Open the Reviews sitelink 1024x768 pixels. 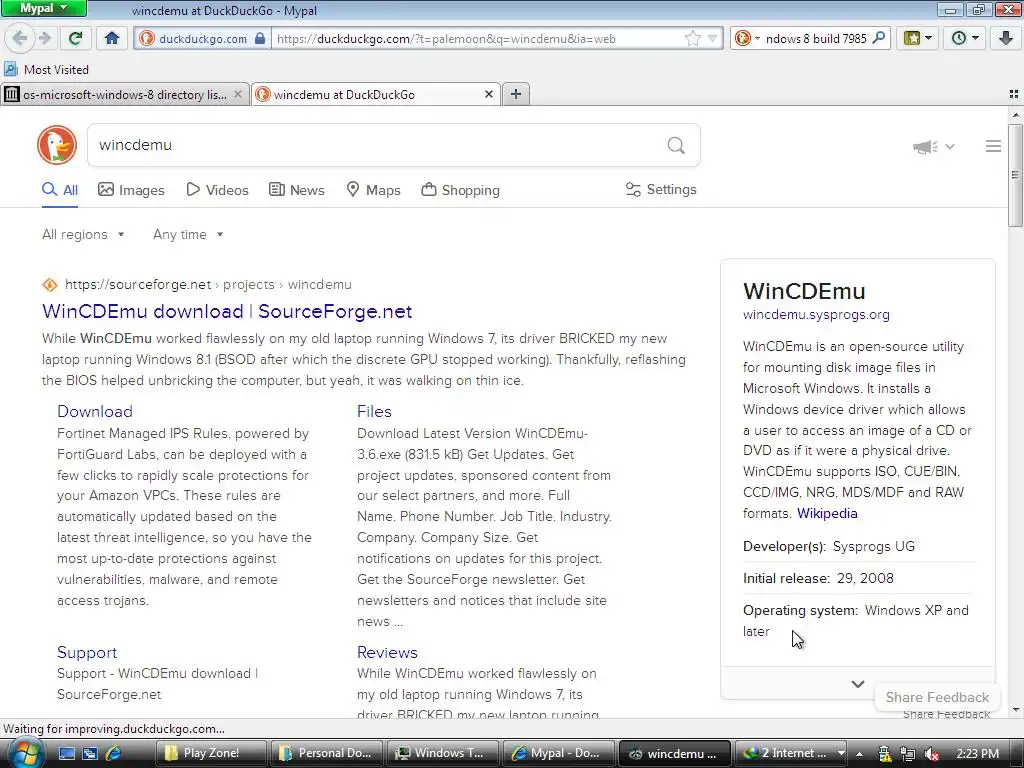pos(387,652)
